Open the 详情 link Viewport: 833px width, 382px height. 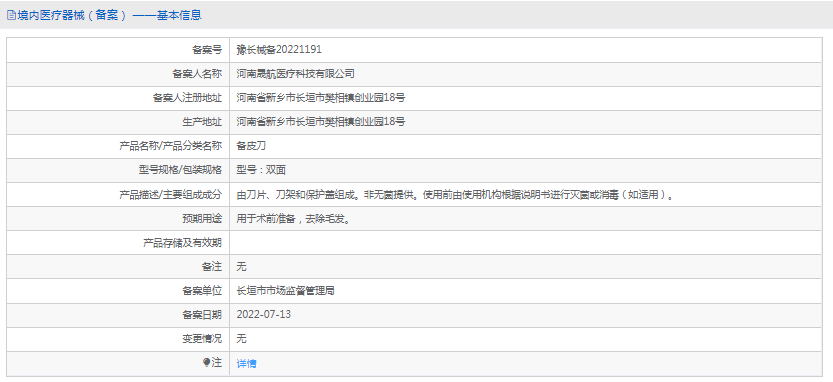246,363
